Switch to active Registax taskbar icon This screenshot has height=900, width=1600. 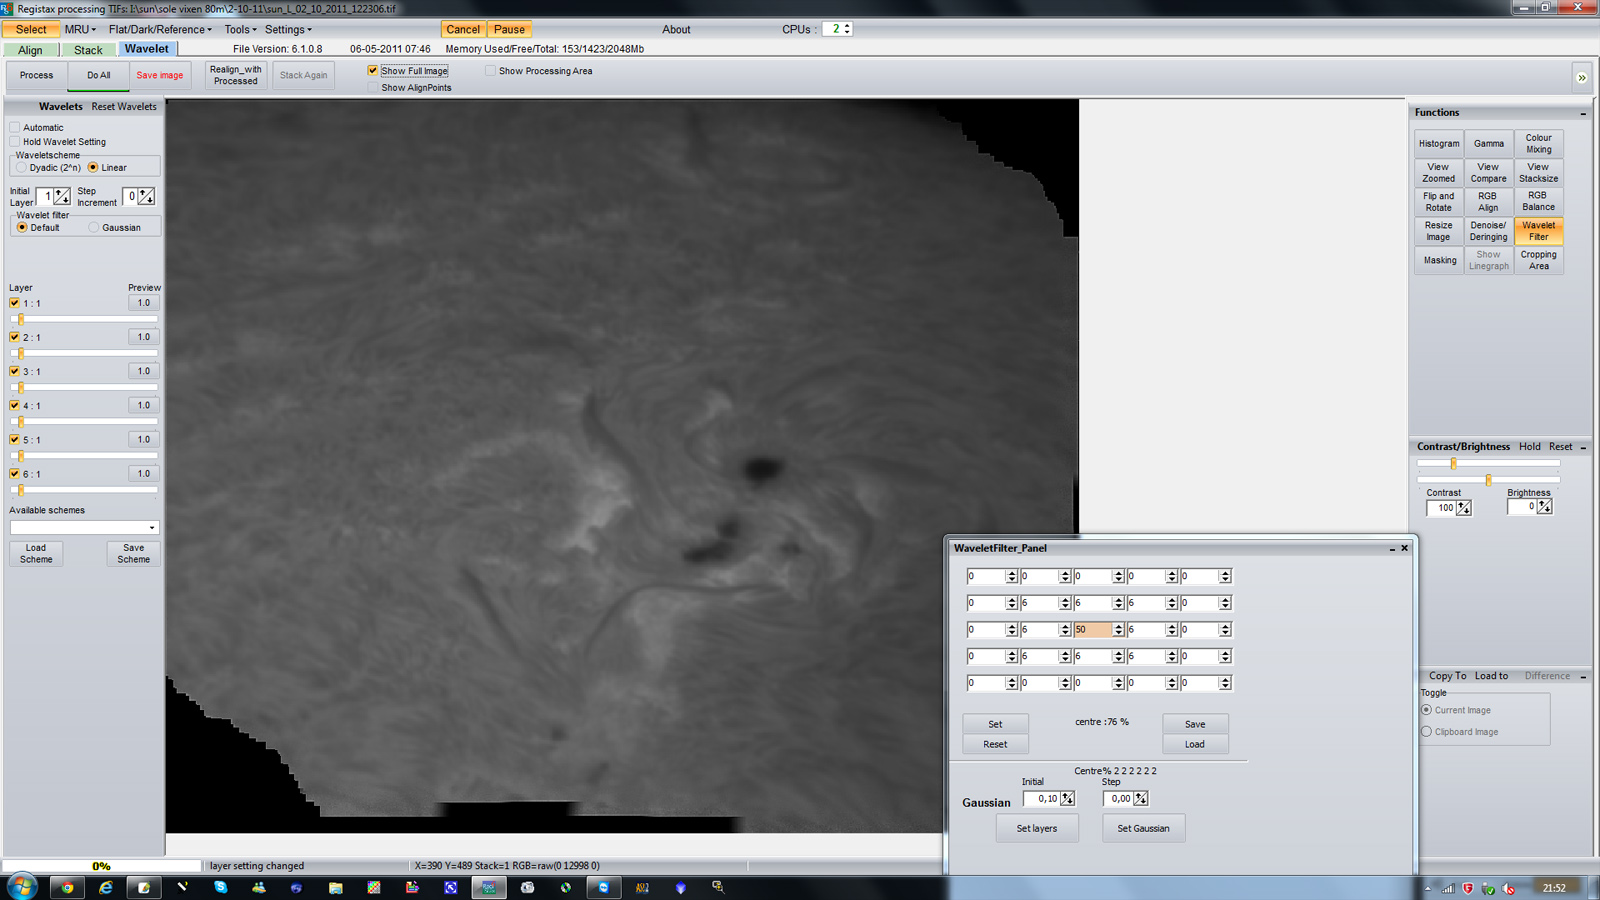pyautogui.click(x=488, y=887)
